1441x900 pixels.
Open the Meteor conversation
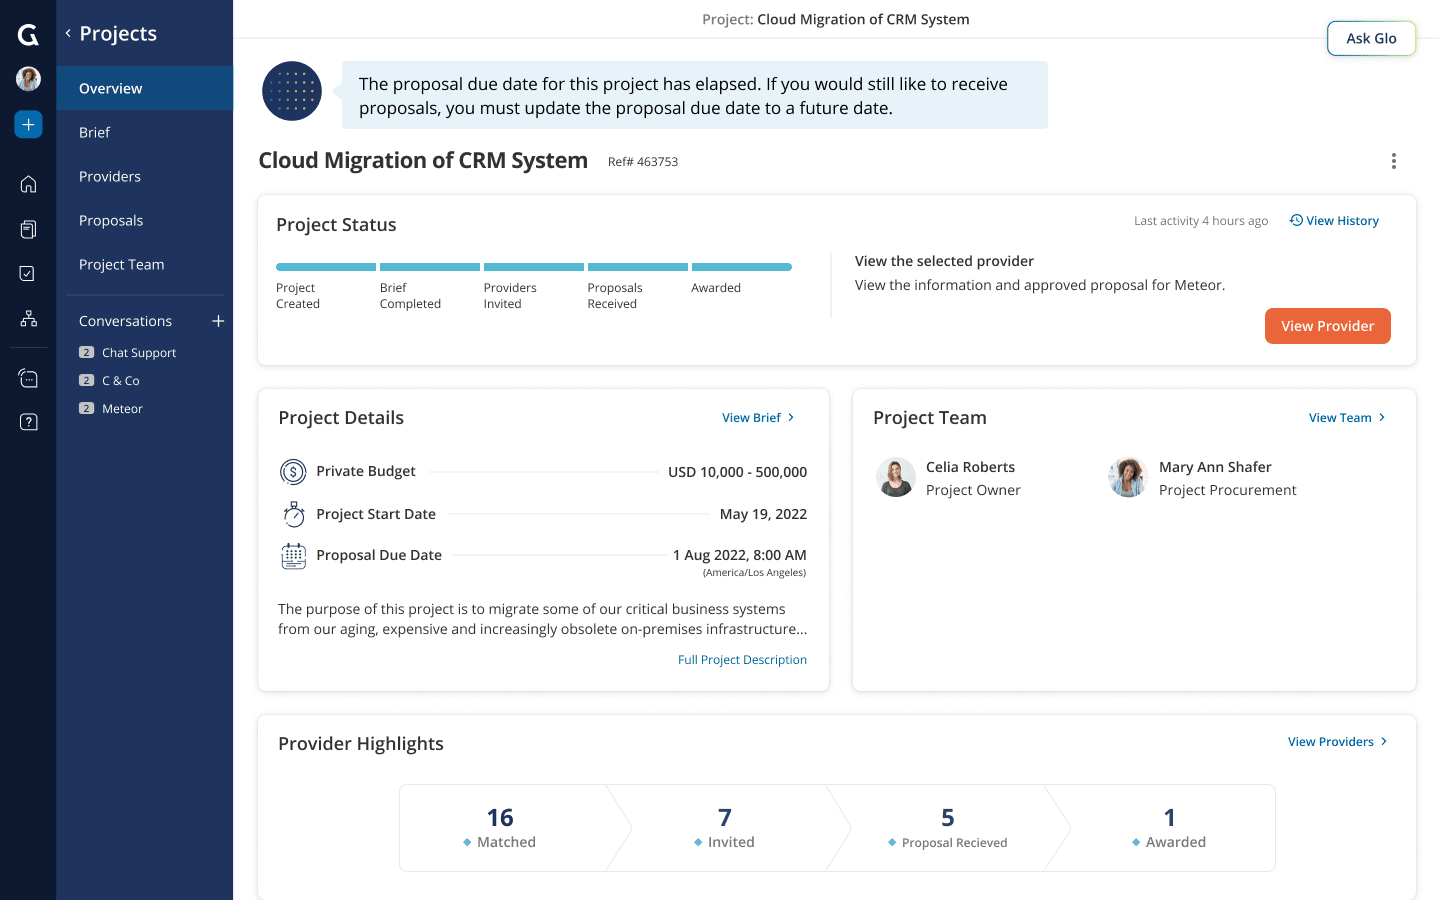click(x=122, y=408)
